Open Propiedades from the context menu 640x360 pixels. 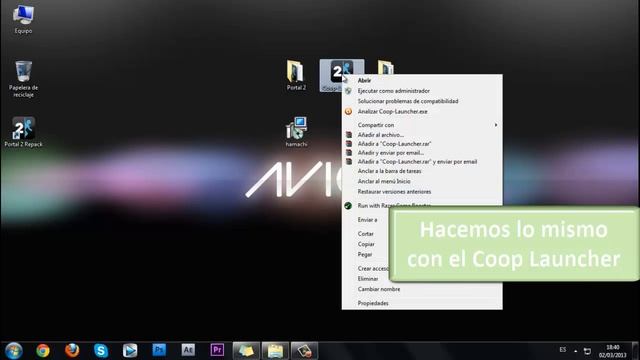coord(422,303)
